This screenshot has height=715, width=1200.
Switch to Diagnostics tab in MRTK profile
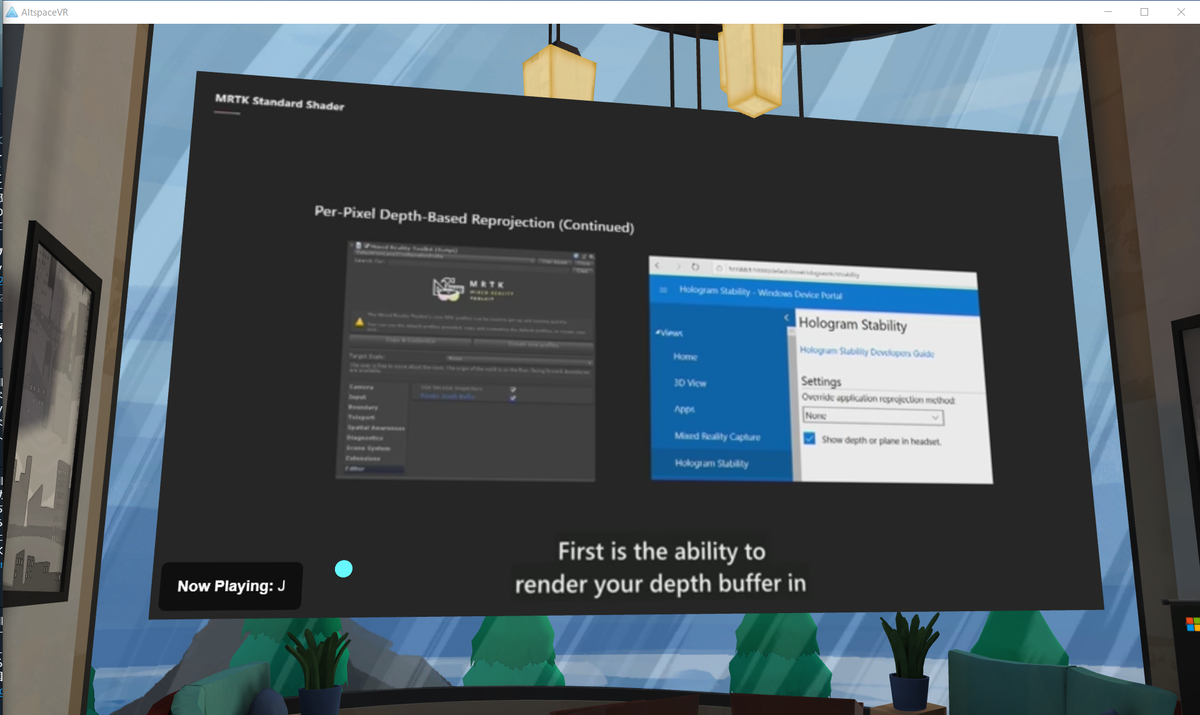365,438
